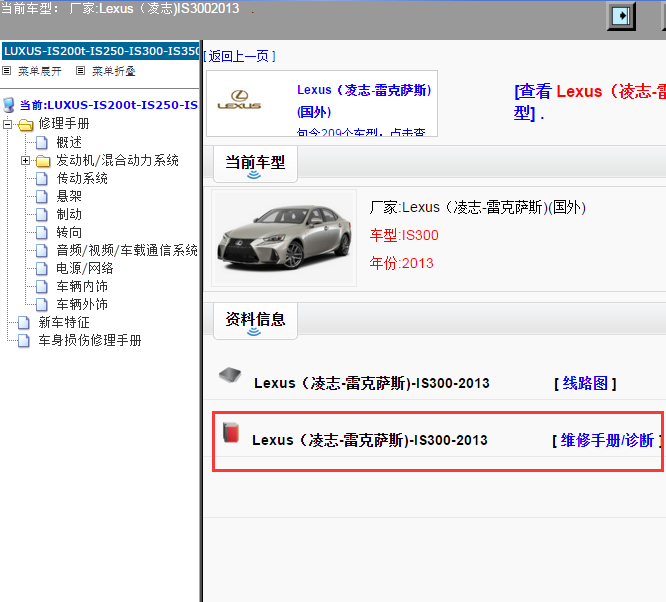Open 概述 in the tree
The width and height of the screenshot is (666, 602).
pos(69,142)
